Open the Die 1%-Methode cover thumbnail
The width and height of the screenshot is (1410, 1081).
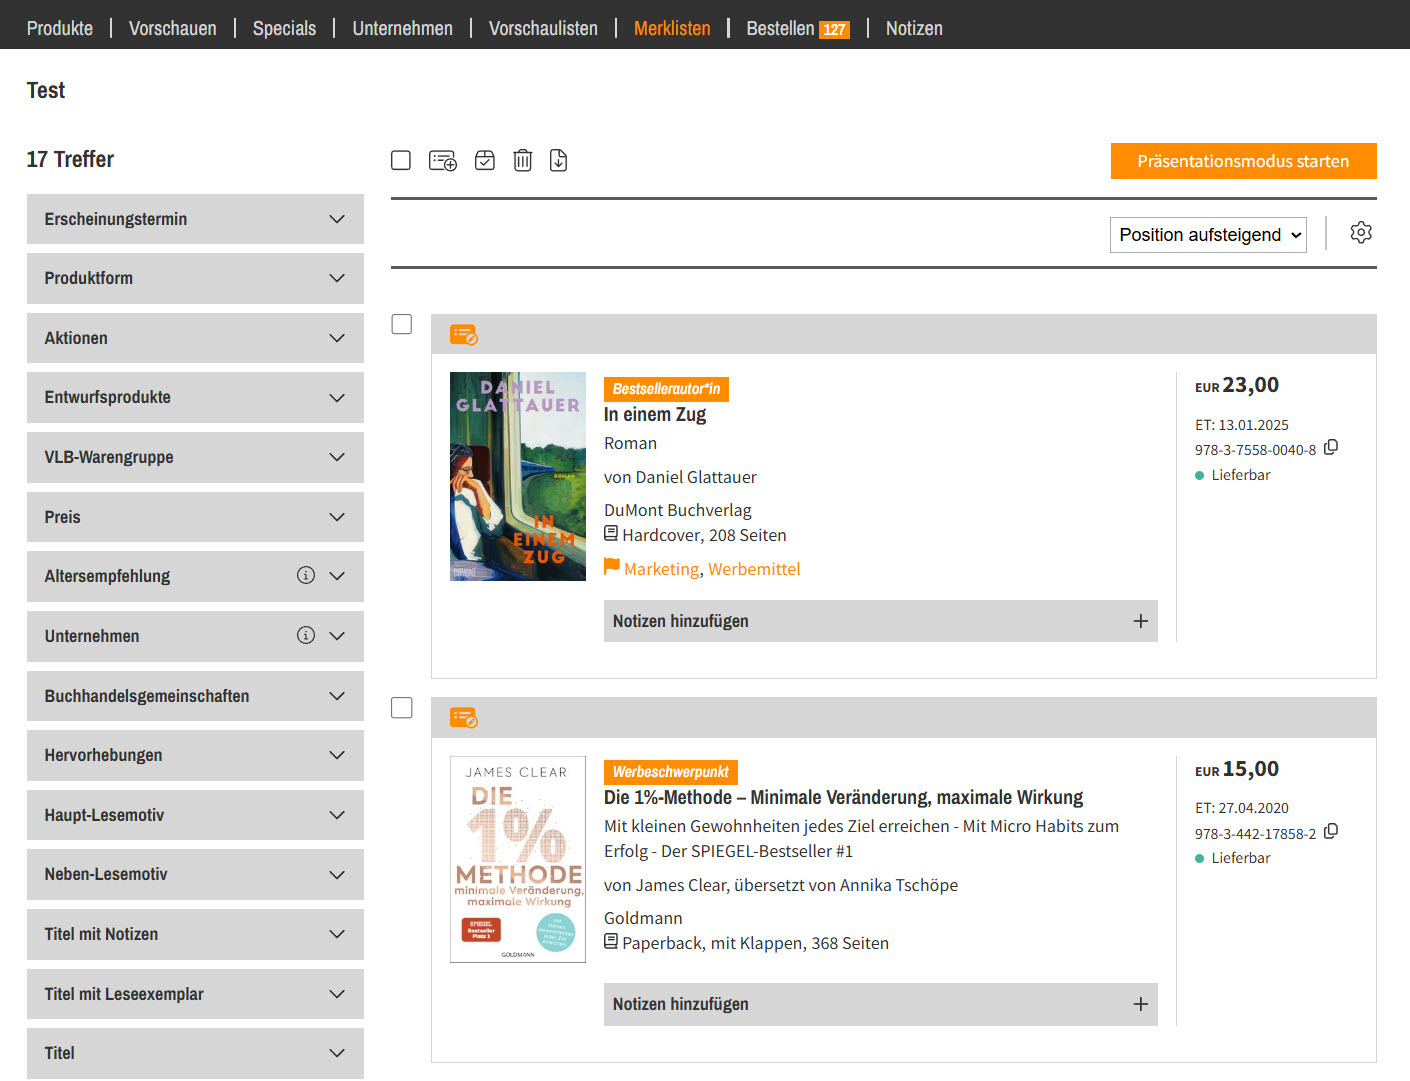coord(518,860)
